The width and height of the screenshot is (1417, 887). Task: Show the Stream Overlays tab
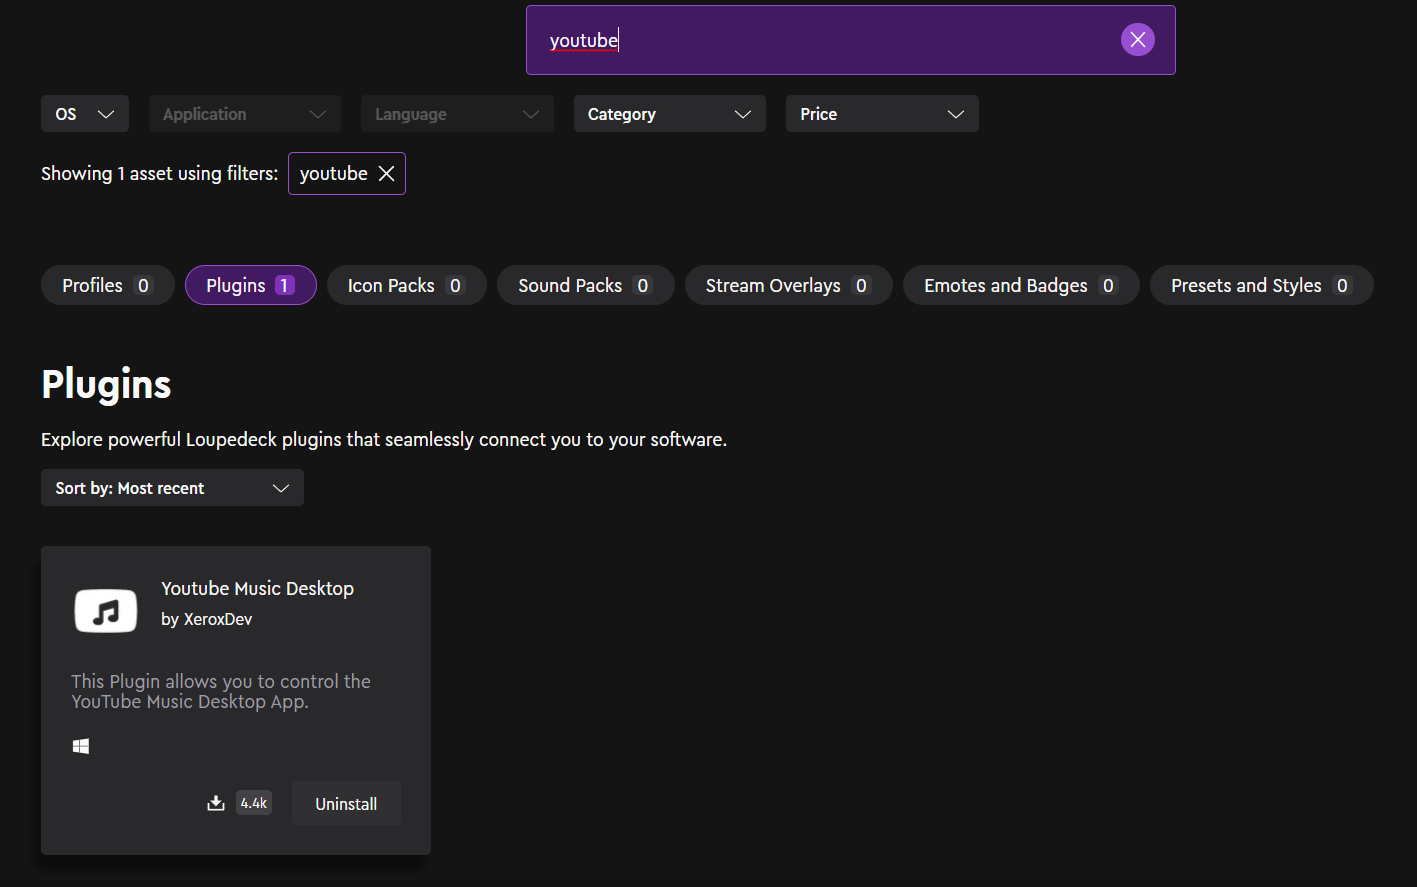pos(788,286)
